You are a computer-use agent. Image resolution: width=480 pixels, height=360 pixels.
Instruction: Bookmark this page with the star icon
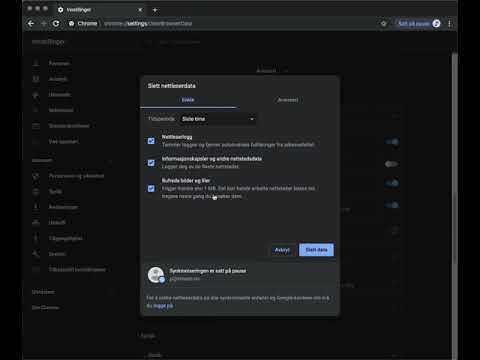384,24
